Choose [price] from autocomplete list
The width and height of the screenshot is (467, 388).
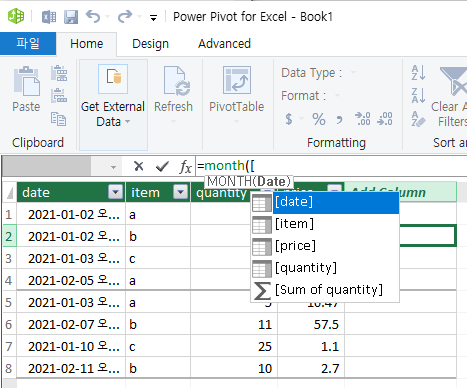(325, 246)
